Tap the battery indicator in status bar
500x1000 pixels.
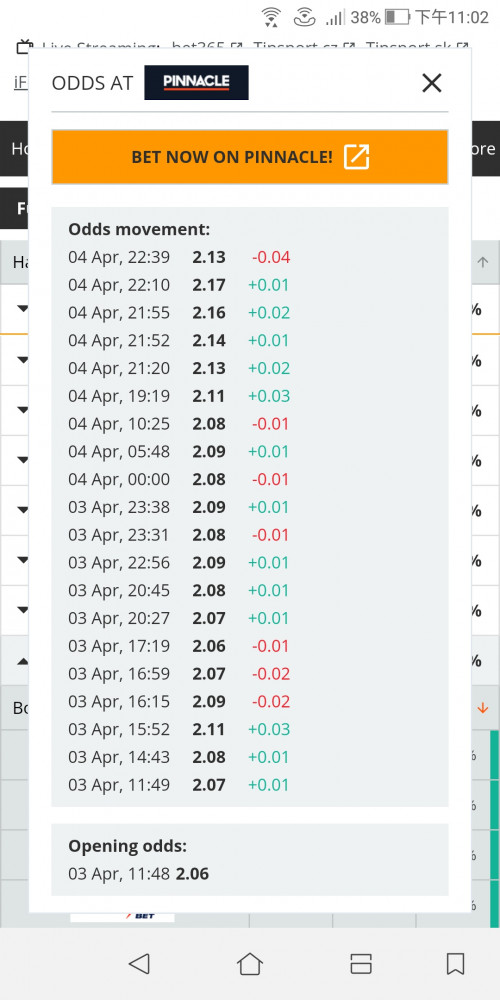click(397, 17)
